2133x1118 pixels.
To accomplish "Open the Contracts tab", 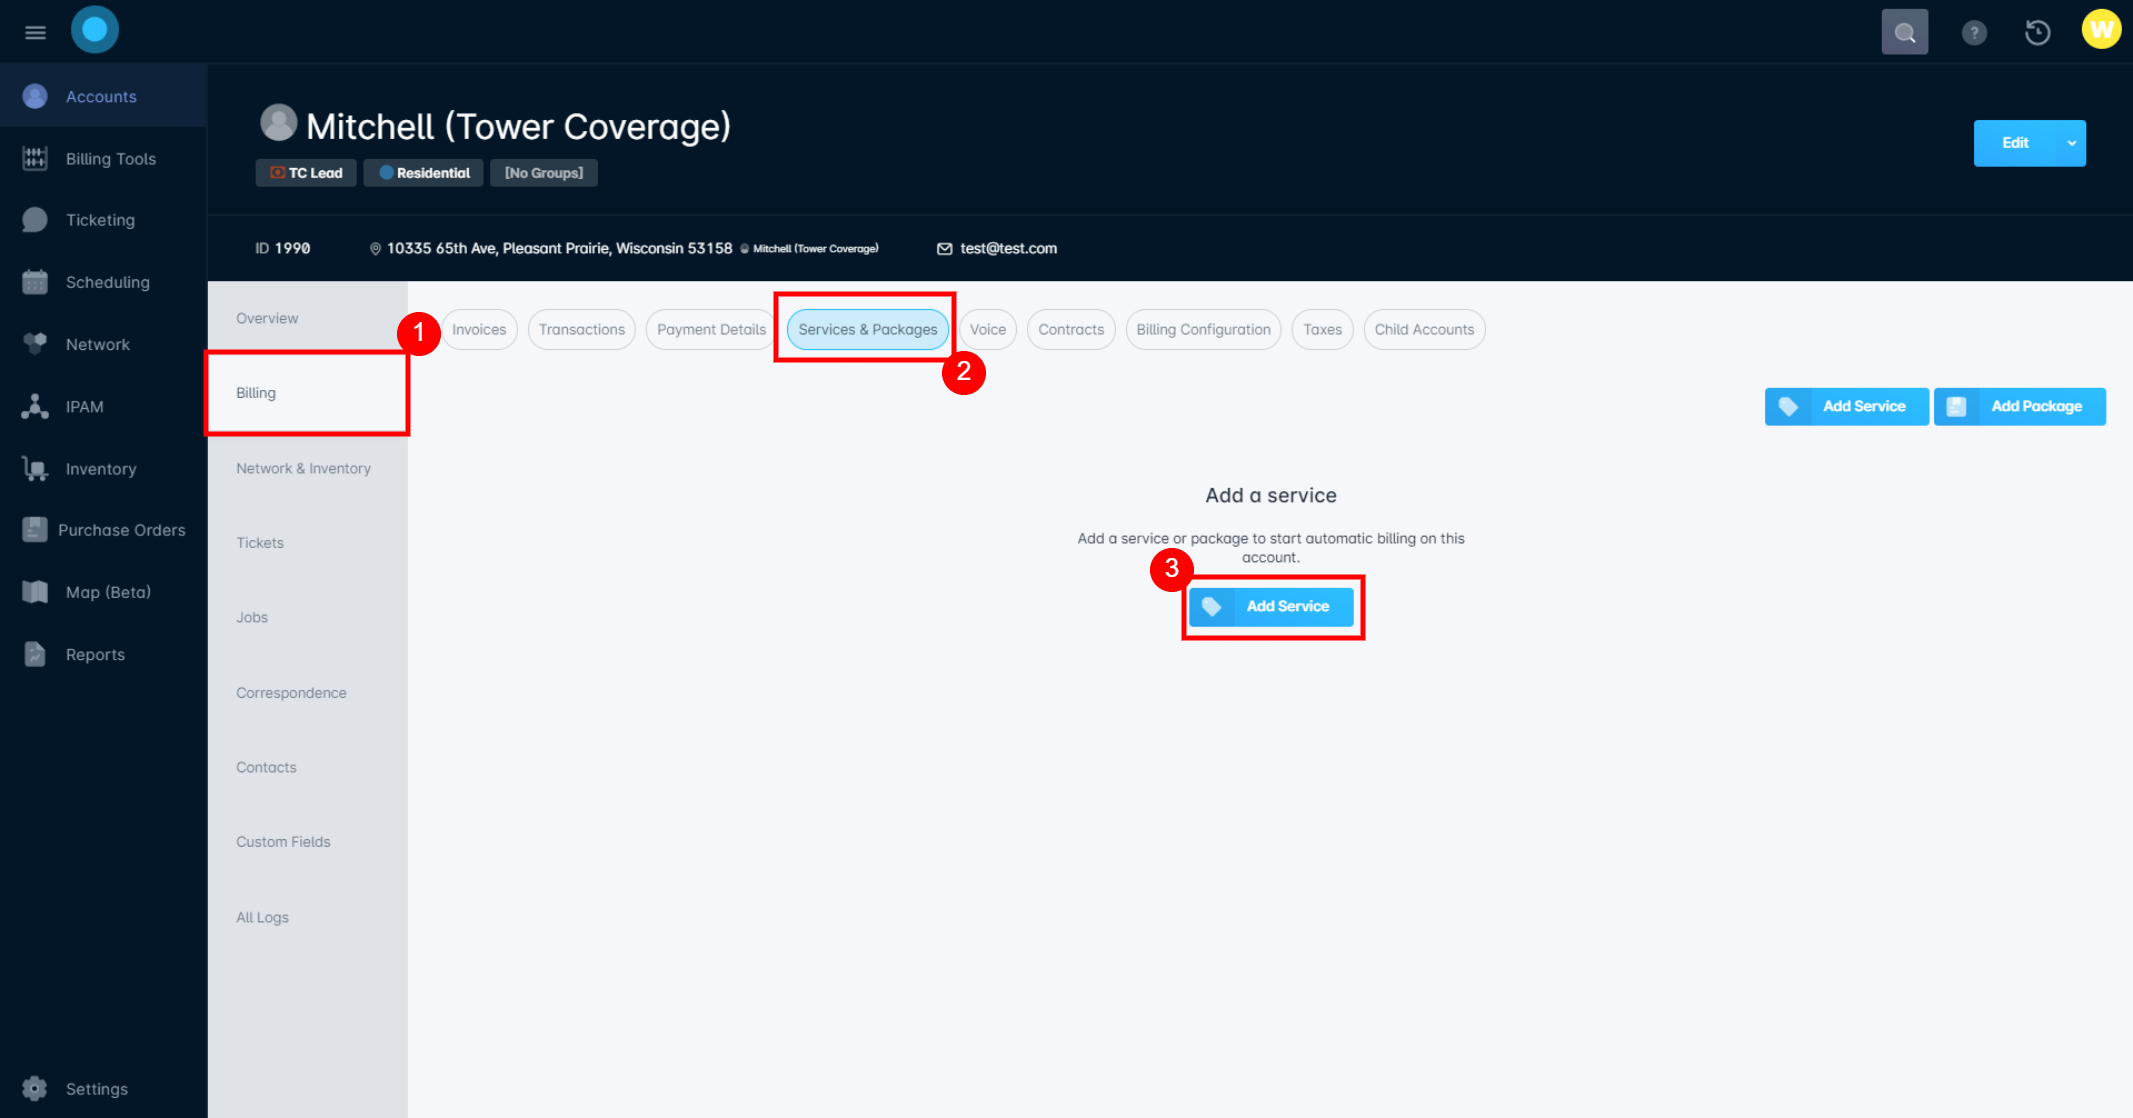I will click(1071, 330).
